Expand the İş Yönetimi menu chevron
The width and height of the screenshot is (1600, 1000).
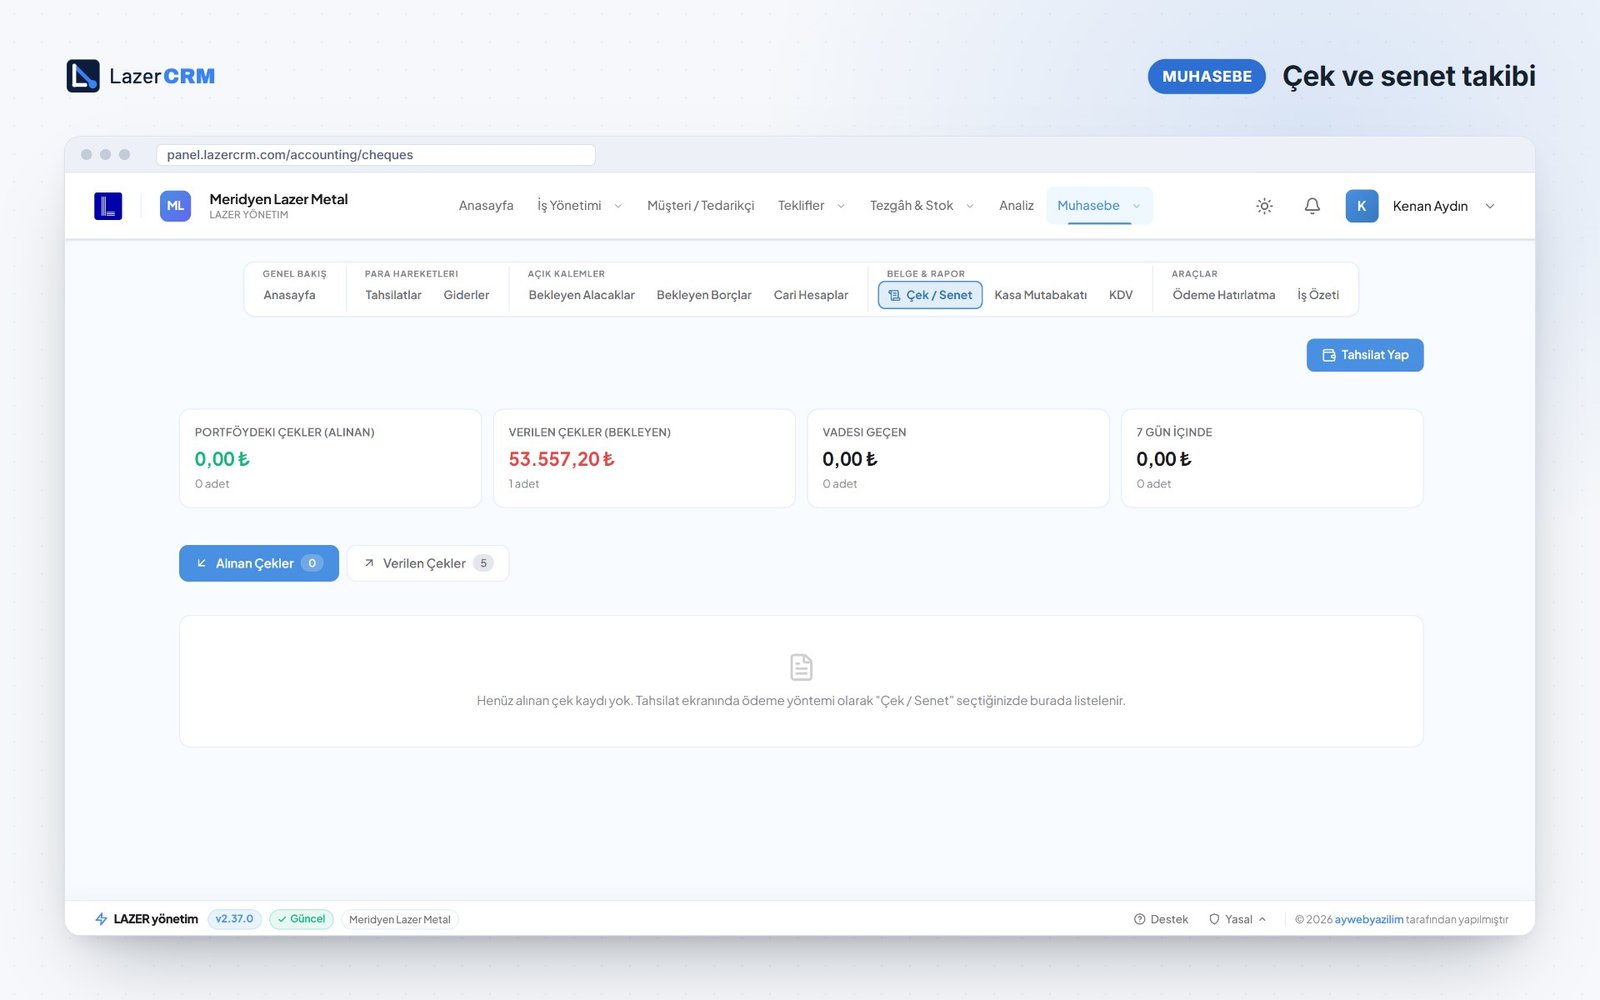pos(618,206)
